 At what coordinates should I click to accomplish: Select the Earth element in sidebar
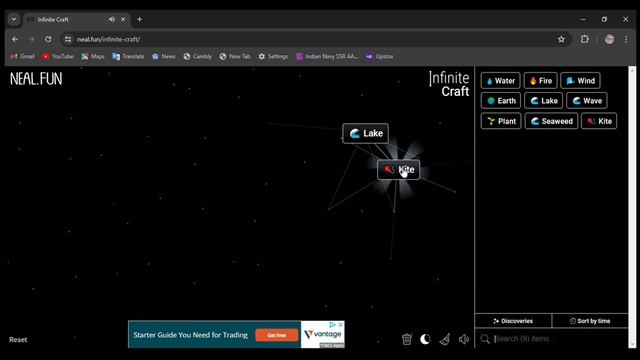[501, 101]
